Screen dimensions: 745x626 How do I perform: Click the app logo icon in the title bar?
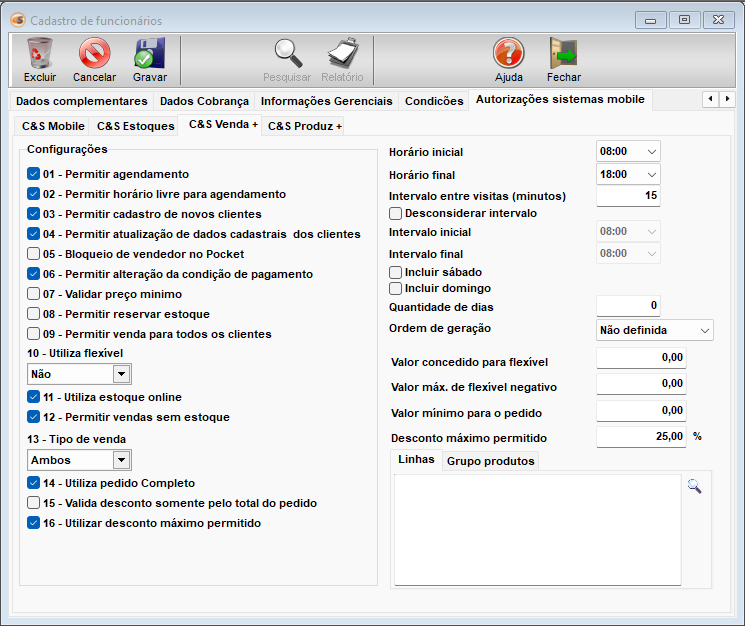point(18,20)
